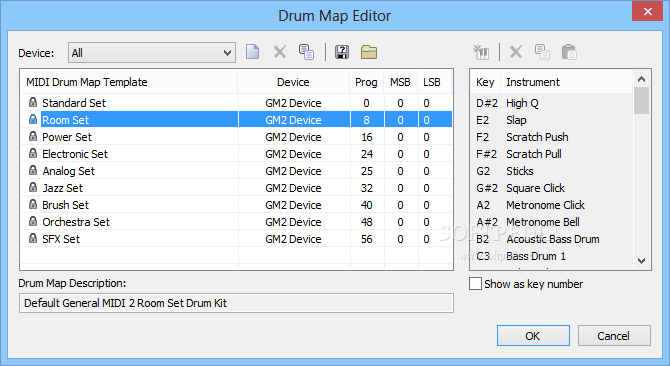
Task: Duplicate the selected drum map template
Action: (x=306, y=52)
